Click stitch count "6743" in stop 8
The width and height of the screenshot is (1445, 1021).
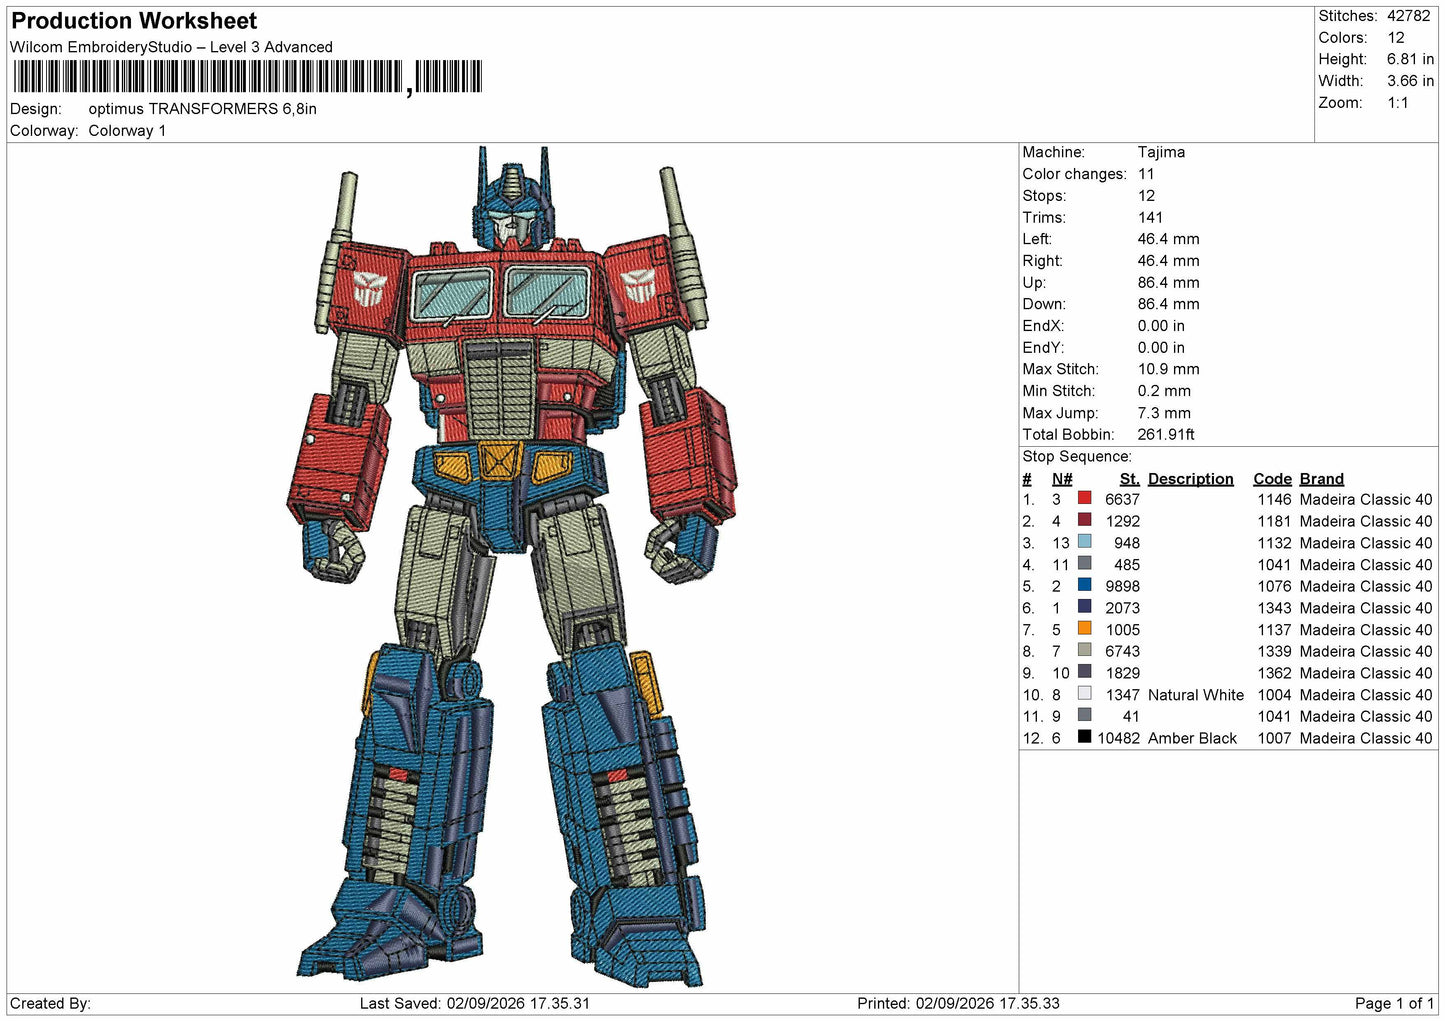[1122, 652]
